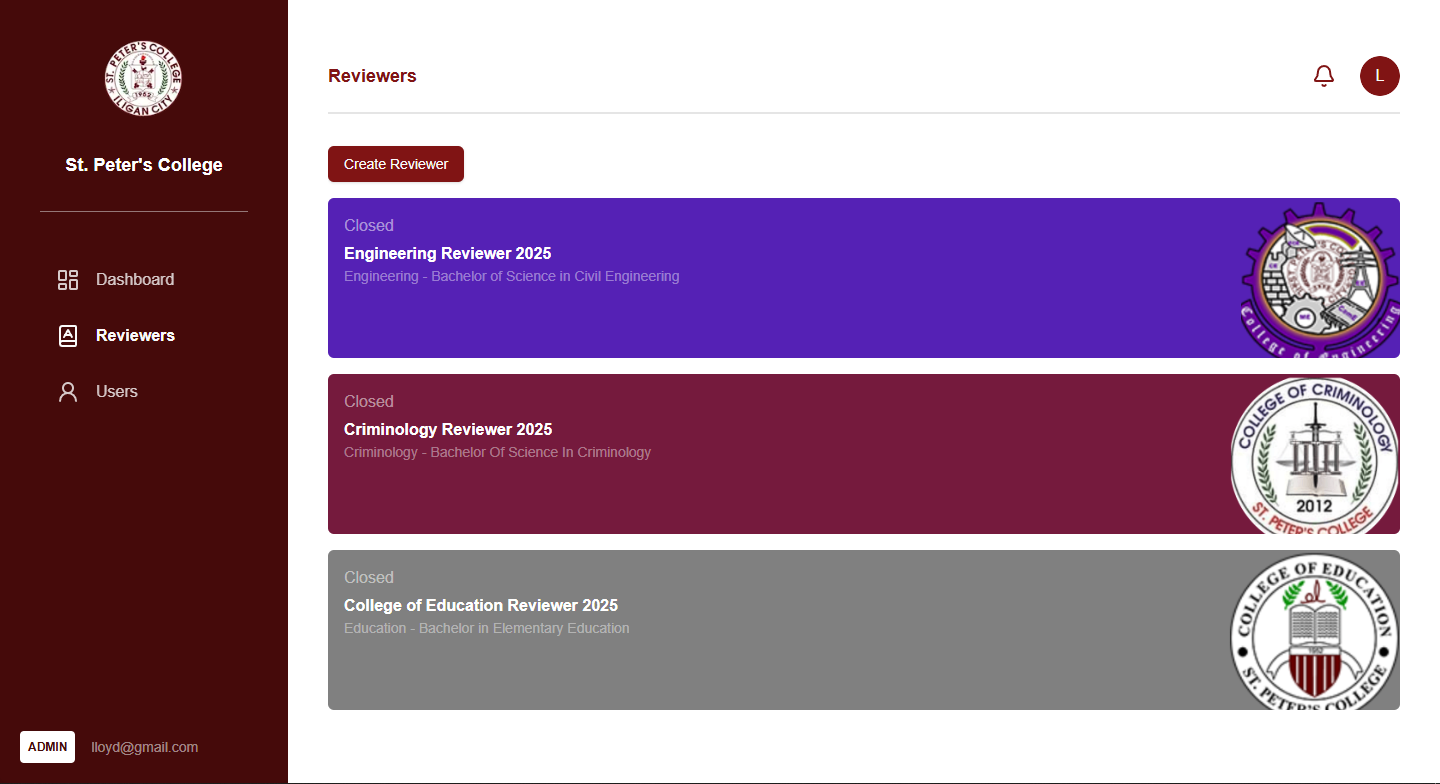Click Closed status on Criminology Reviewer card
This screenshot has height=784, width=1440.
(369, 402)
